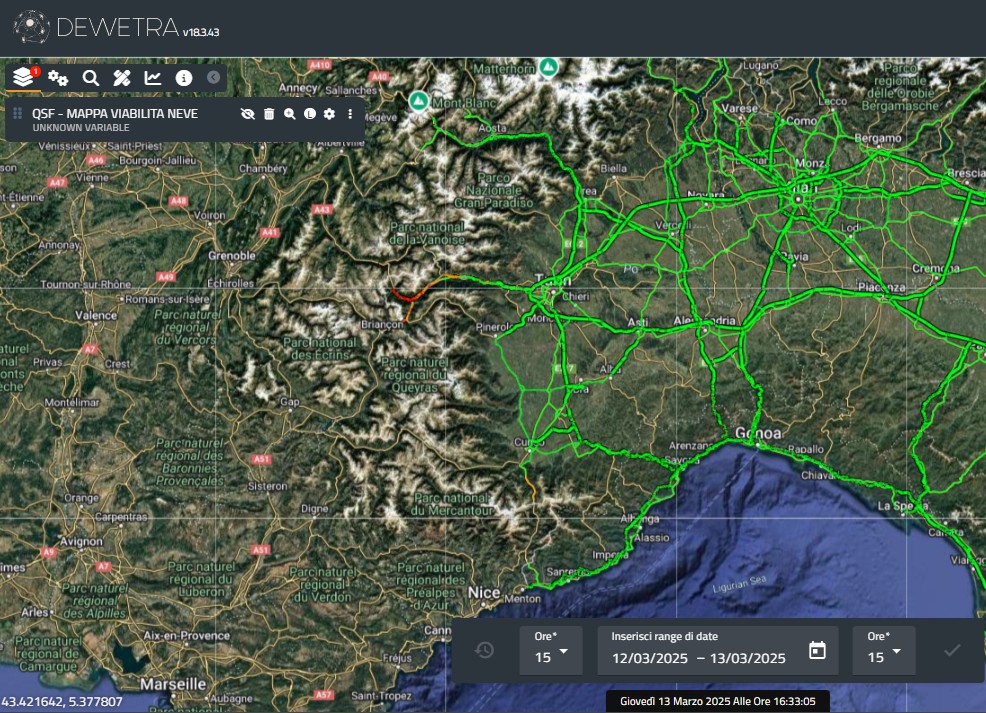Click the history reset clock icon
986x713 pixels.
pos(485,651)
